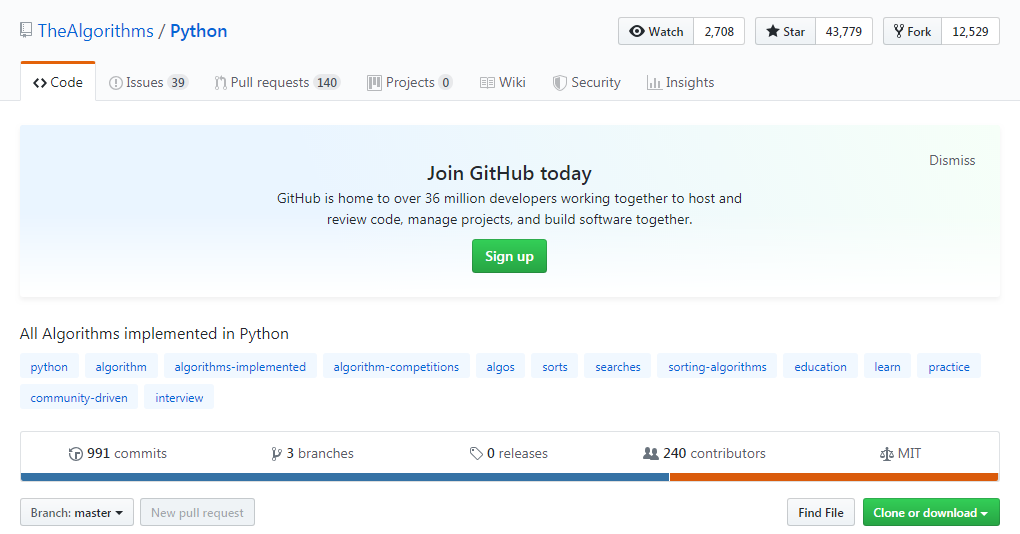
Task: Open the Insights tab
Action: tap(680, 83)
